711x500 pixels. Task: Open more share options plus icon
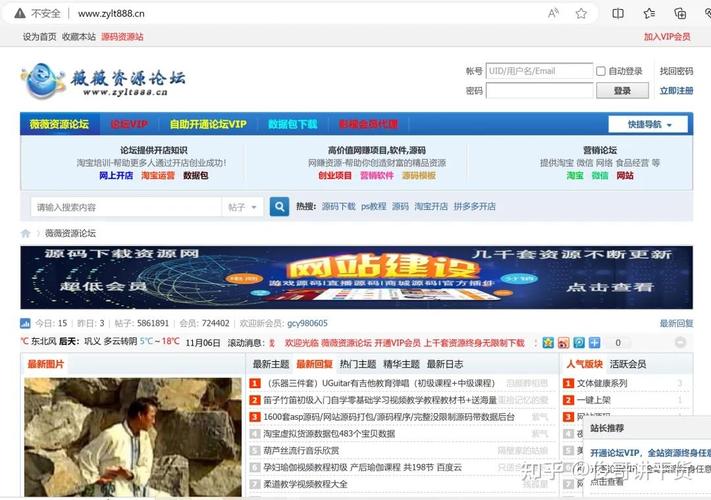[x=594, y=343]
